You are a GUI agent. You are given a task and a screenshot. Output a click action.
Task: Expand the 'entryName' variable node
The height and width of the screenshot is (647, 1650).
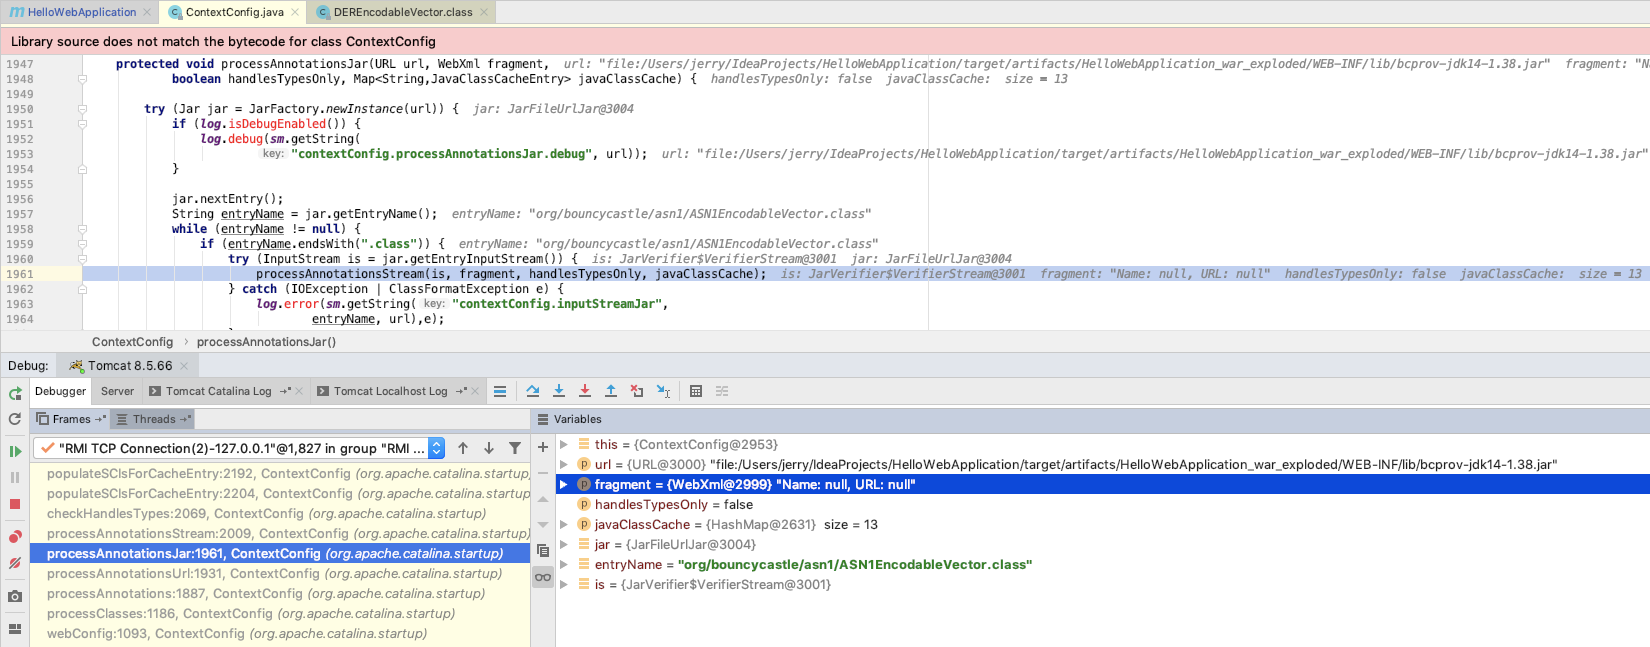(x=564, y=564)
